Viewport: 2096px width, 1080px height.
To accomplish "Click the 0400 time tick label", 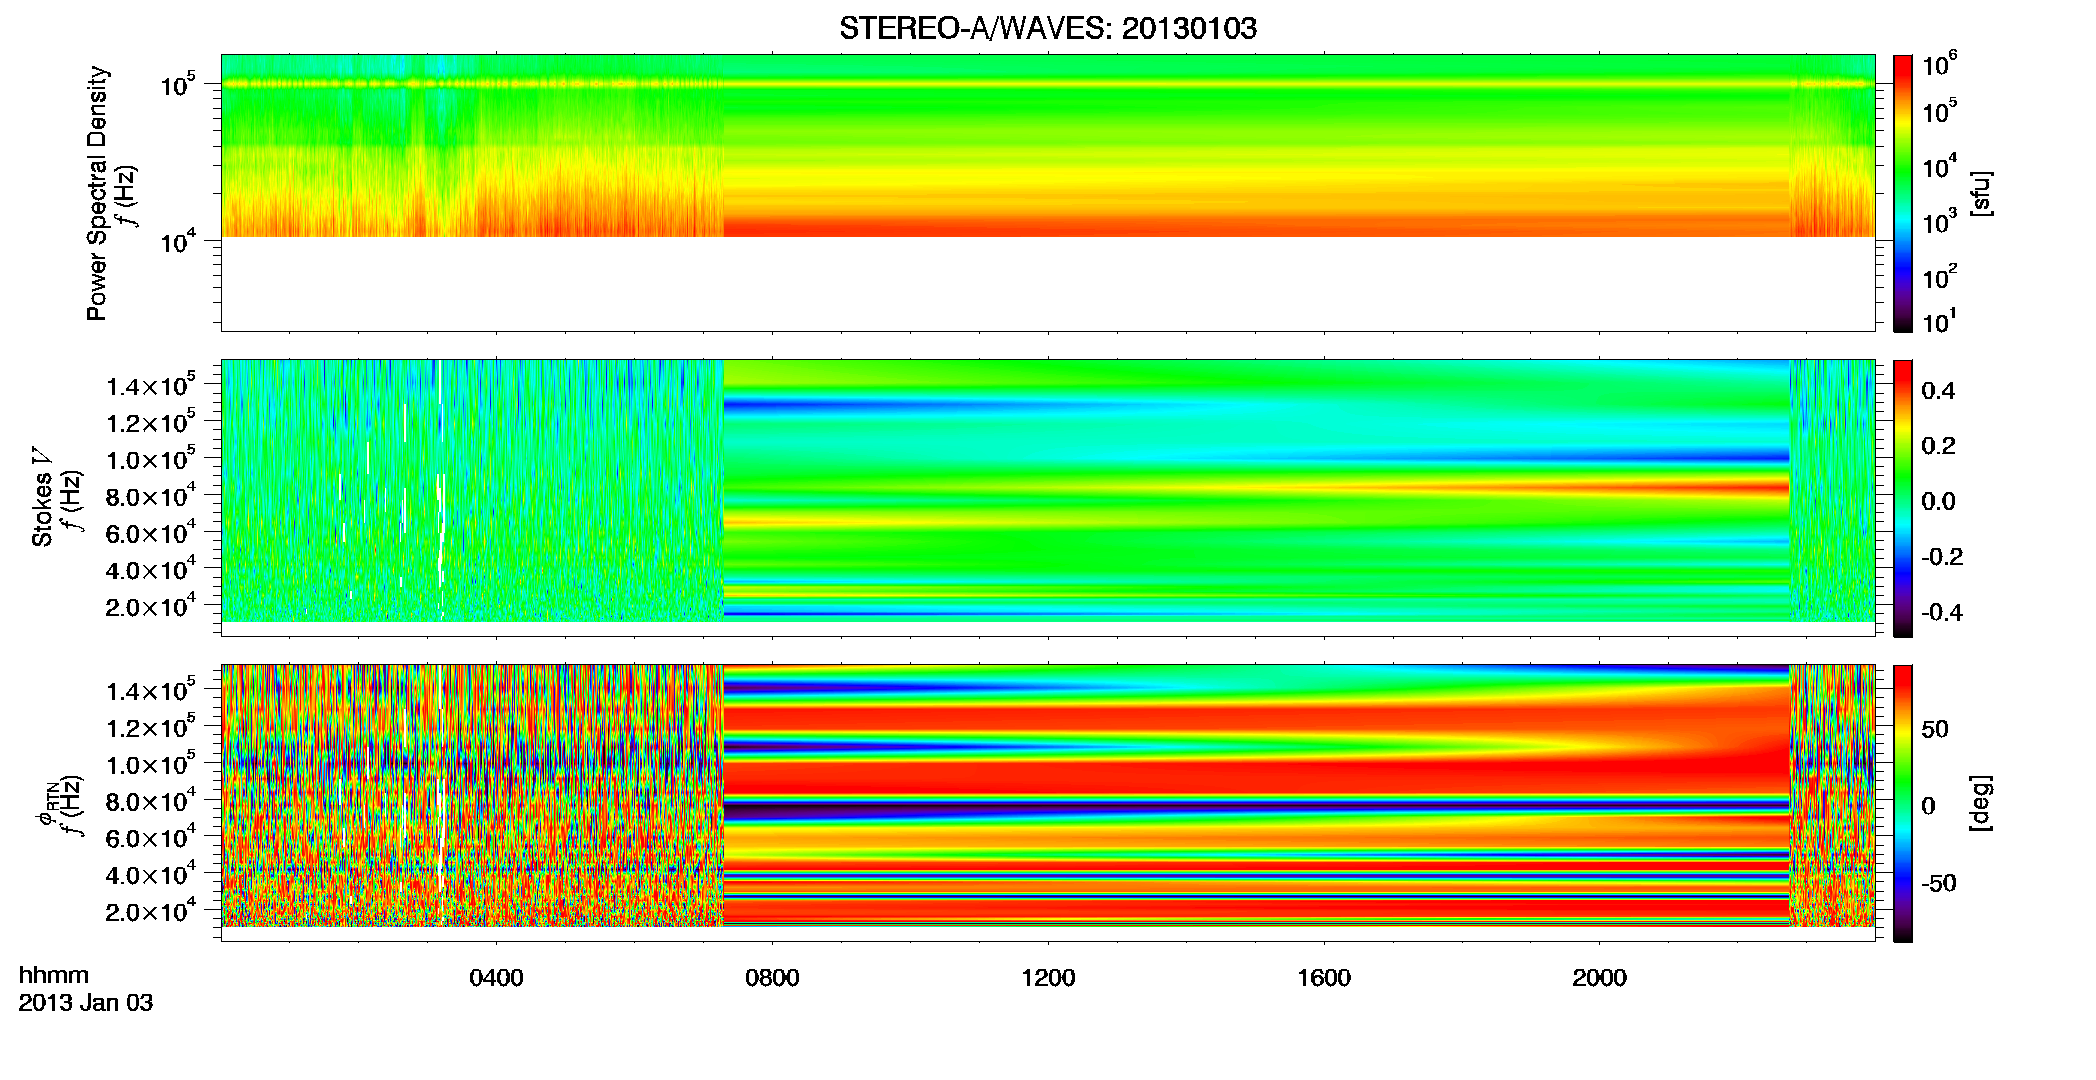I will pos(496,977).
